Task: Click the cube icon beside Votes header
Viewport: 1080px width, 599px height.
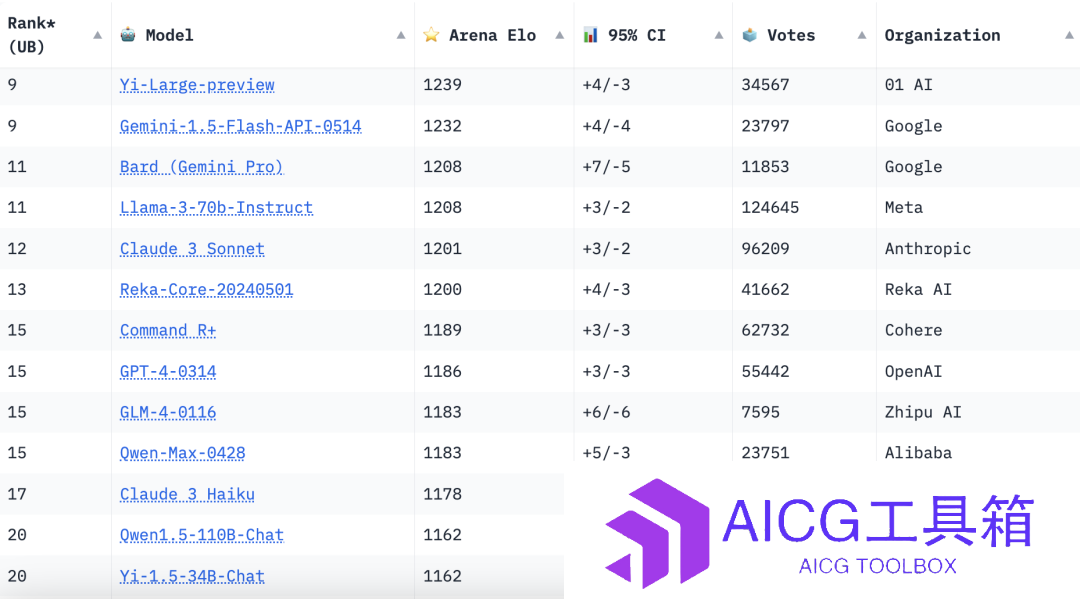Action: [749, 34]
